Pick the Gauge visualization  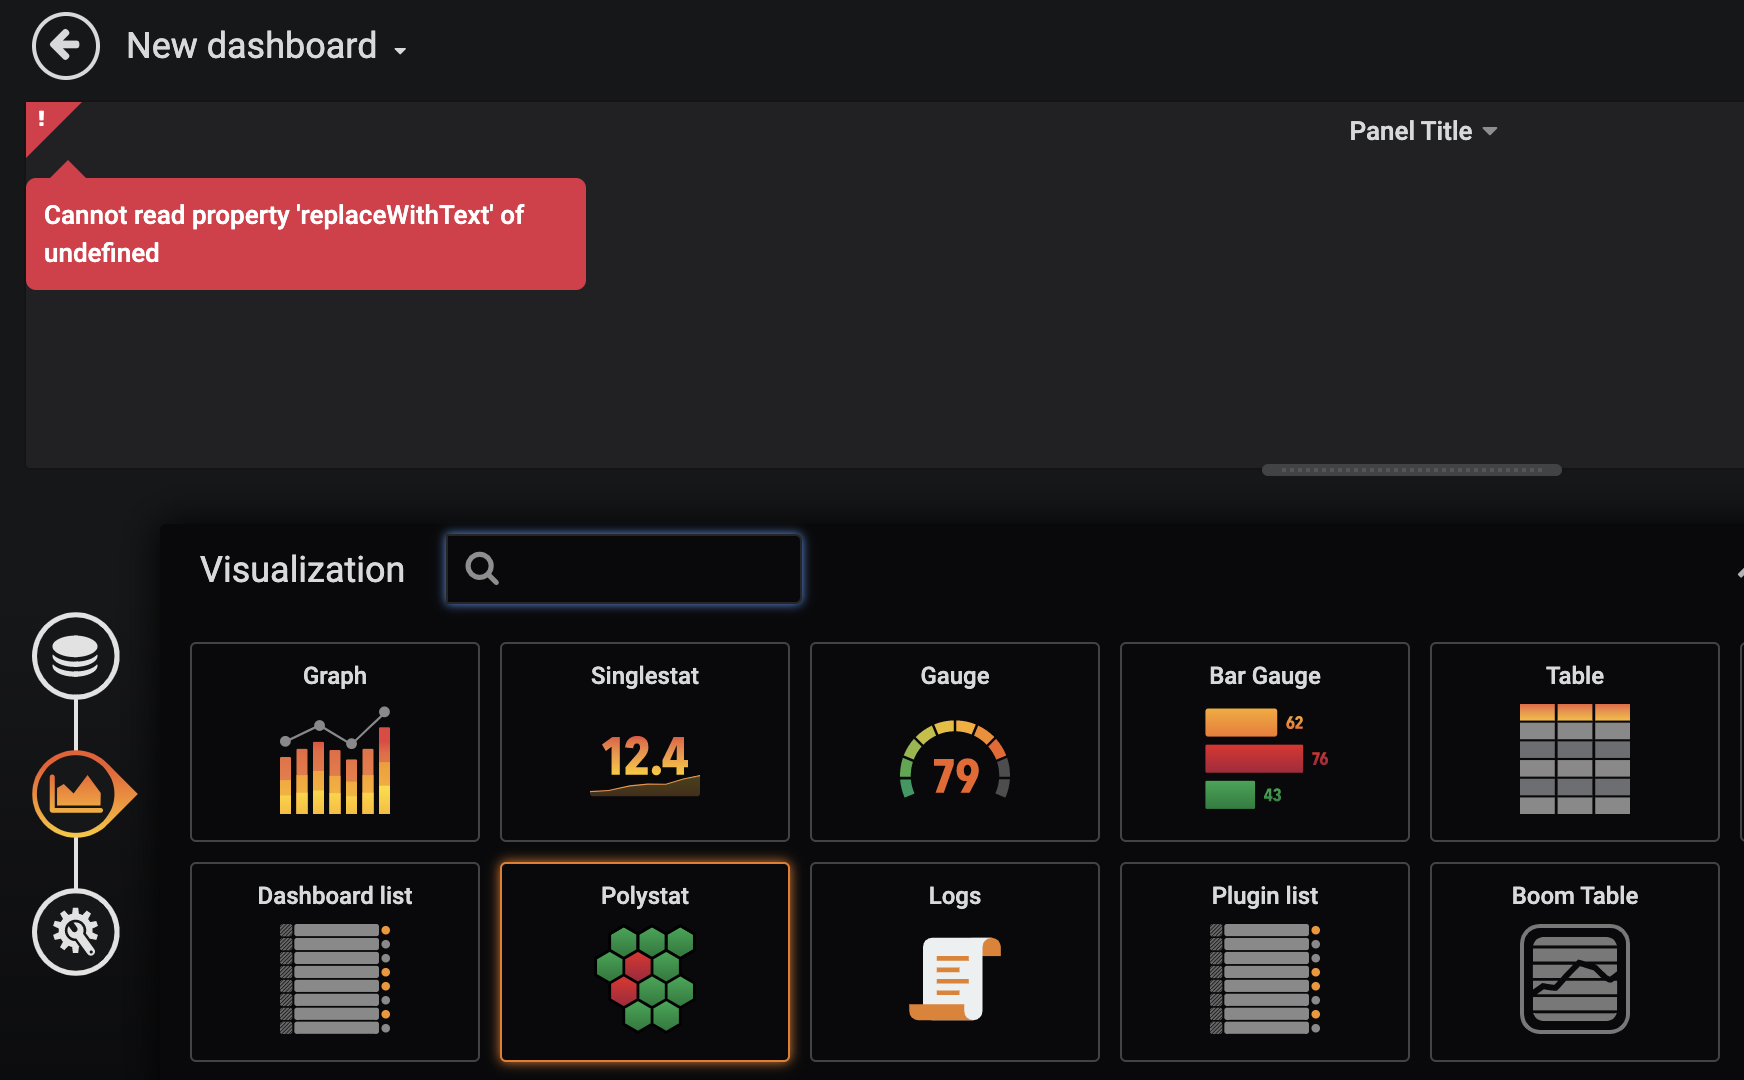point(955,742)
